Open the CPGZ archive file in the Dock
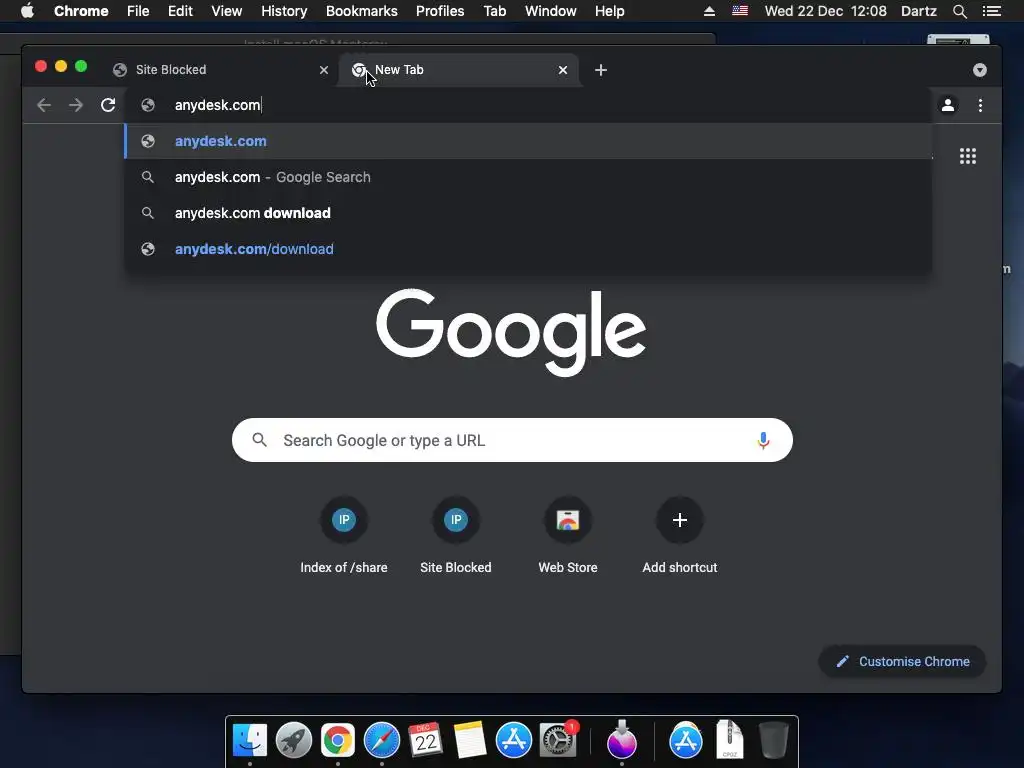The image size is (1024, 768). (729, 740)
